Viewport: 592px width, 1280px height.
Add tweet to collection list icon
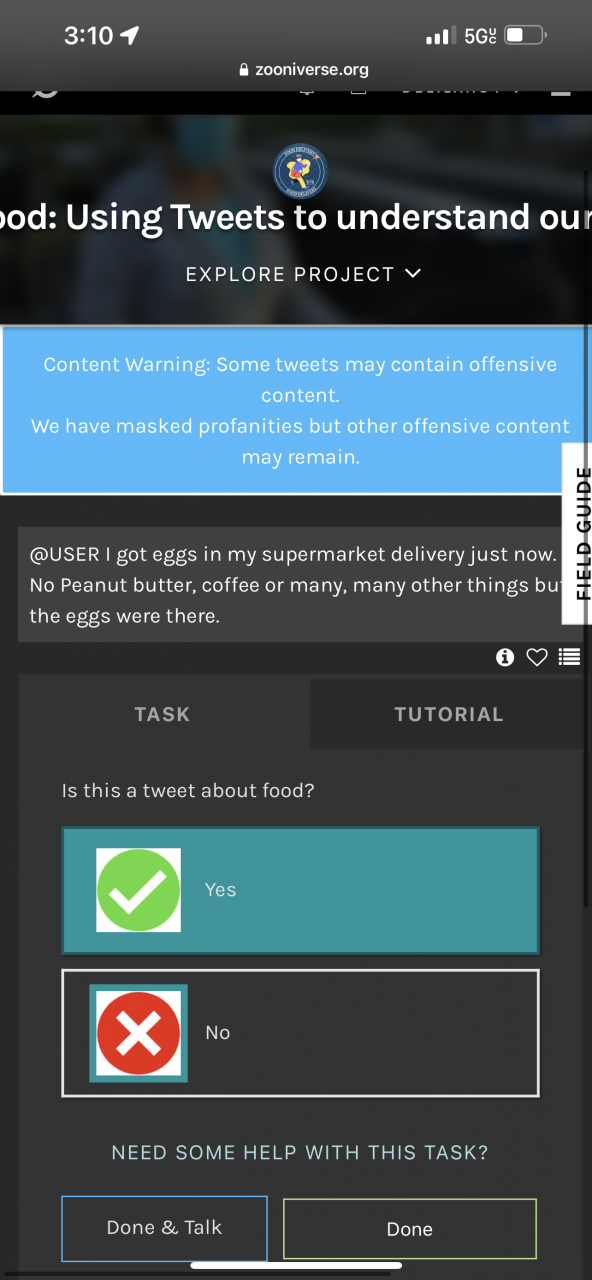(569, 657)
